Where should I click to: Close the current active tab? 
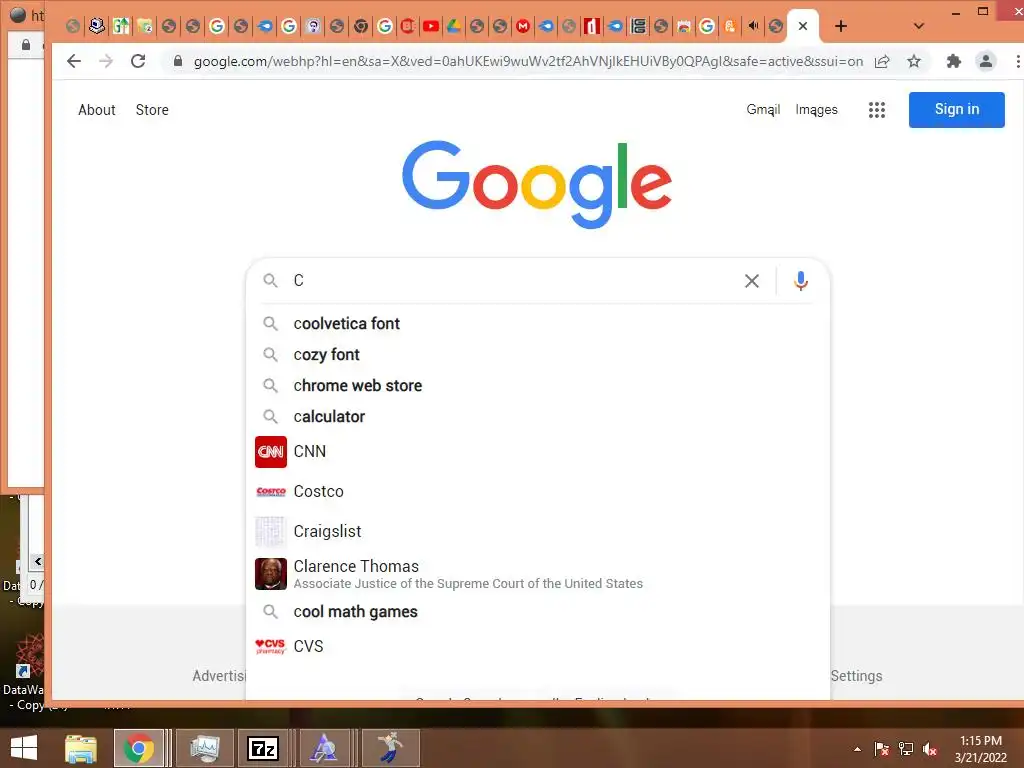803,26
